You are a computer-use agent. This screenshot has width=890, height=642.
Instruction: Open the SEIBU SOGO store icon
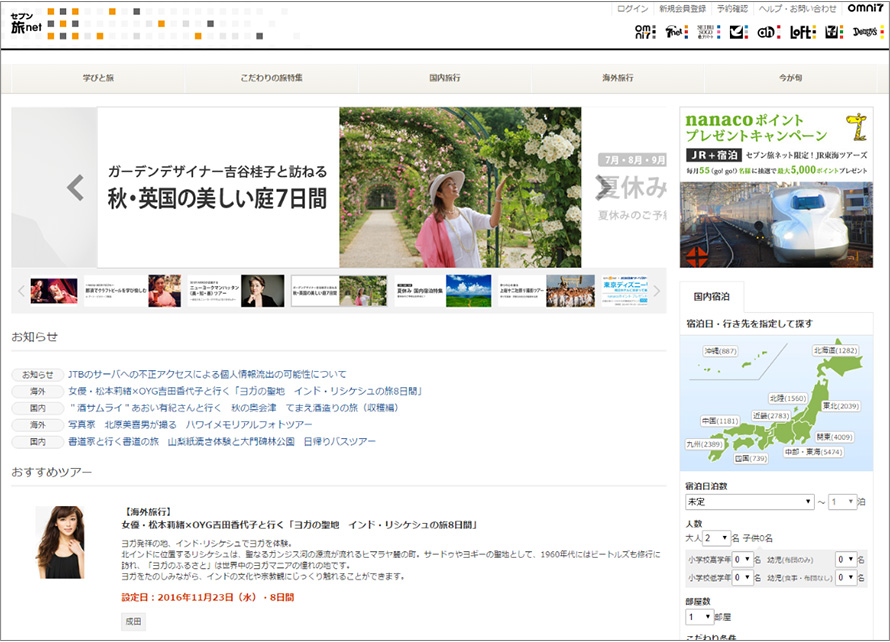coord(708,32)
